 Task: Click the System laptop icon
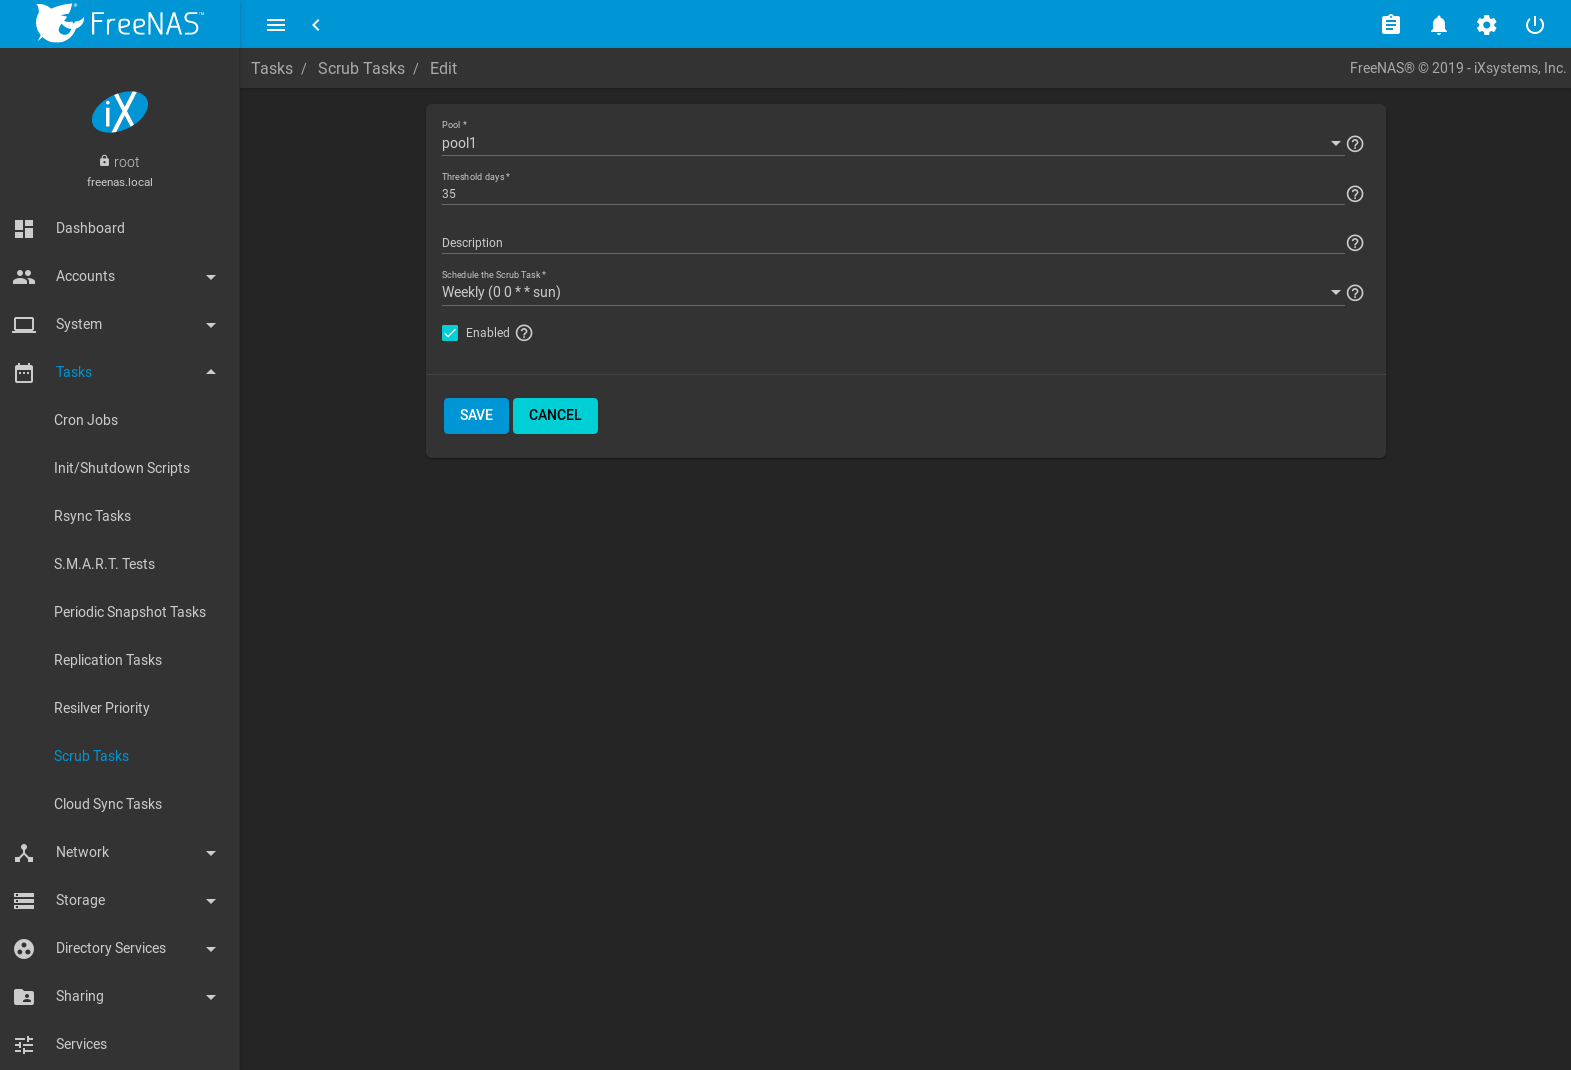(x=24, y=325)
